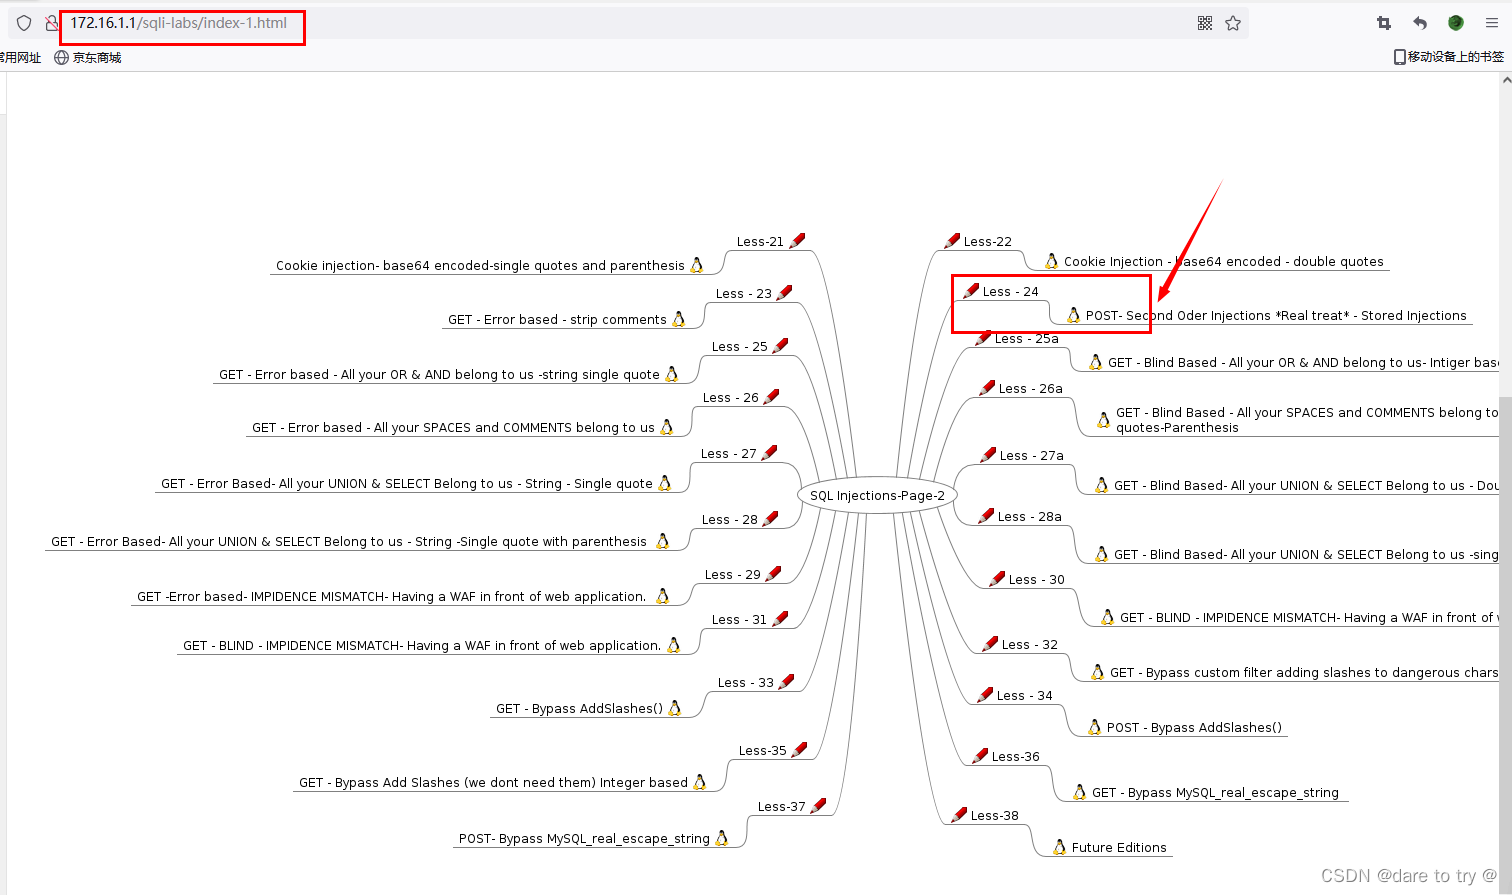Screen dimensions: 1512x895
Task: Click penguin icon before POST - Bypass AddSlashes()
Action: (x=1095, y=727)
